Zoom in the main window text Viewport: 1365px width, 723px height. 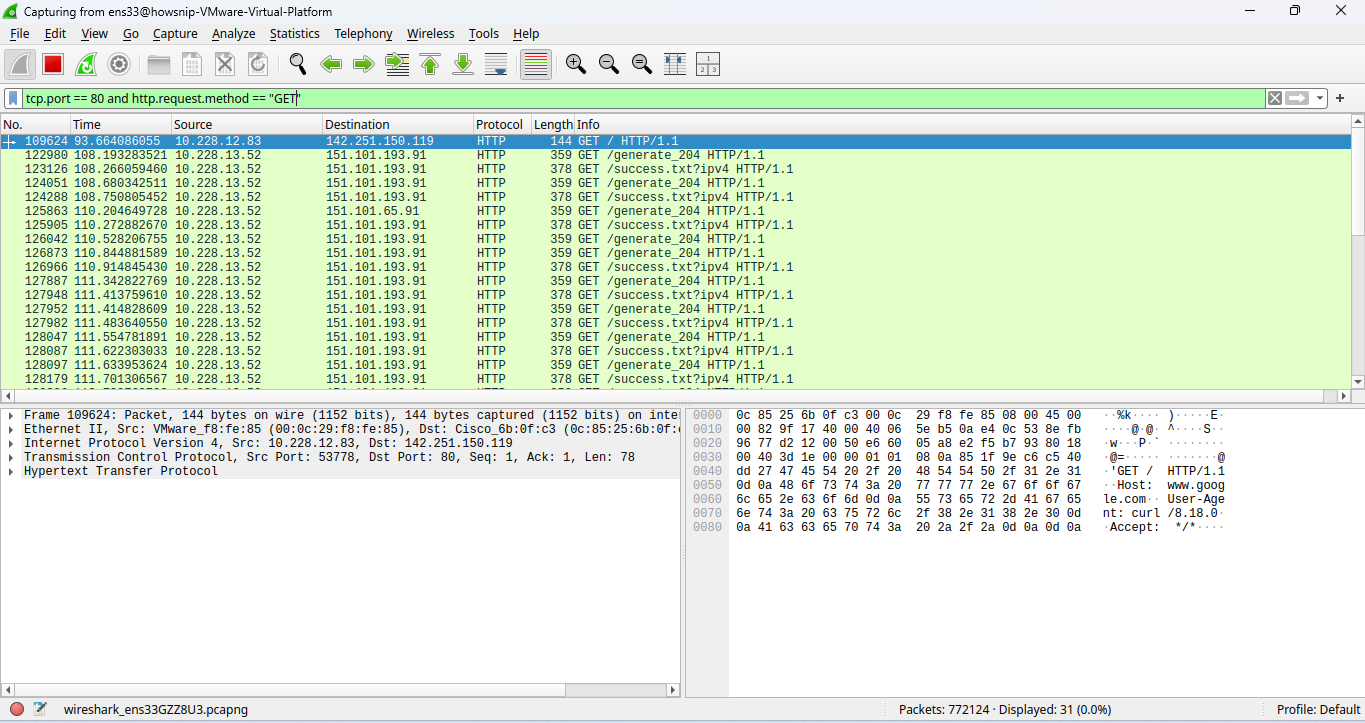tap(575, 65)
